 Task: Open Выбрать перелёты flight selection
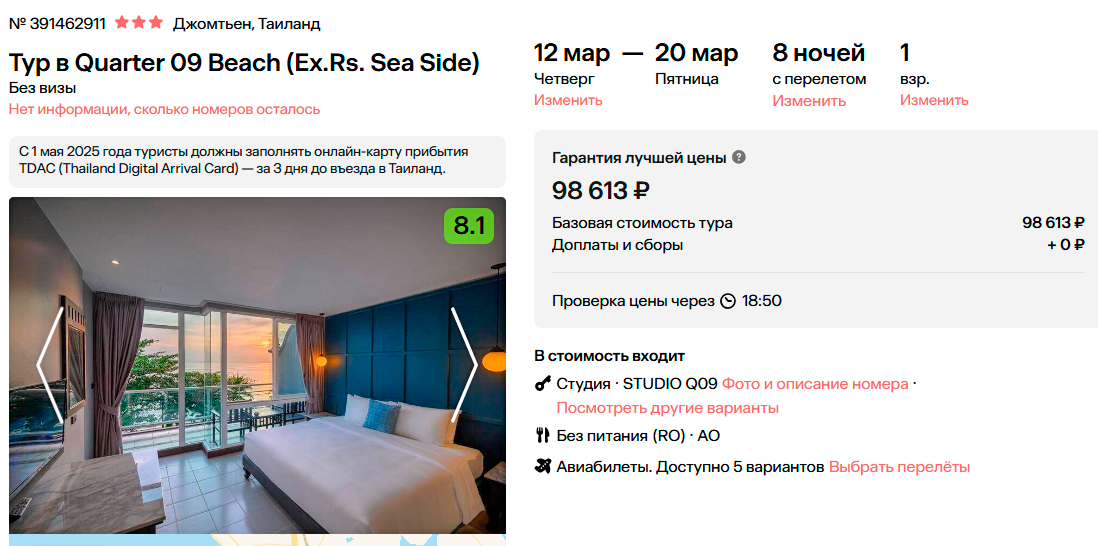pos(899,467)
